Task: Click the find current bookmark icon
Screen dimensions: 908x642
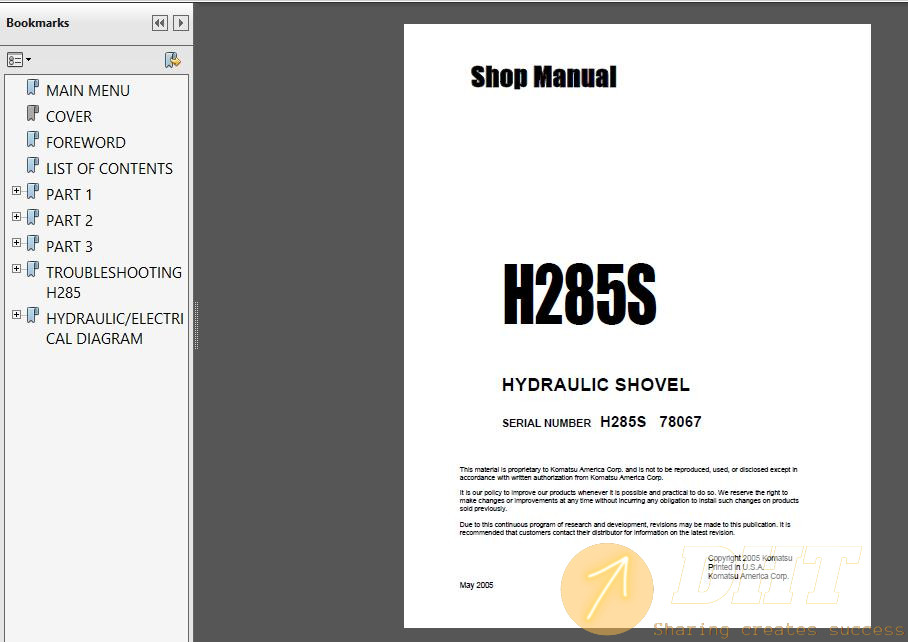Action: pyautogui.click(x=172, y=60)
